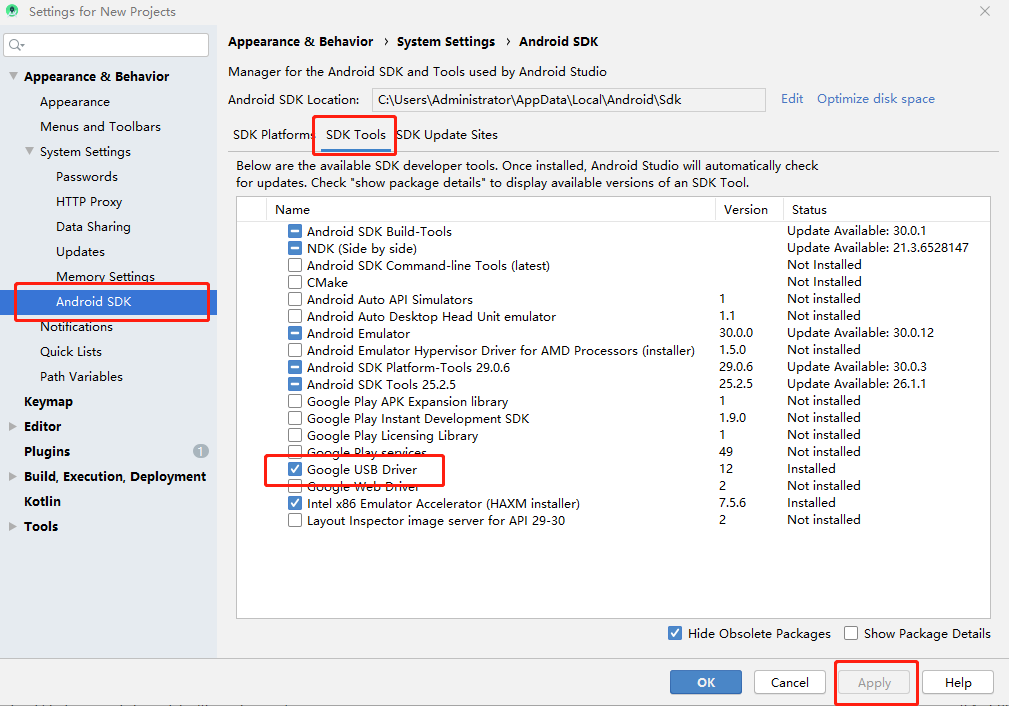This screenshot has width=1009, height=706.
Task: Enable Show Package Details checkbox
Action: click(851, 633)
